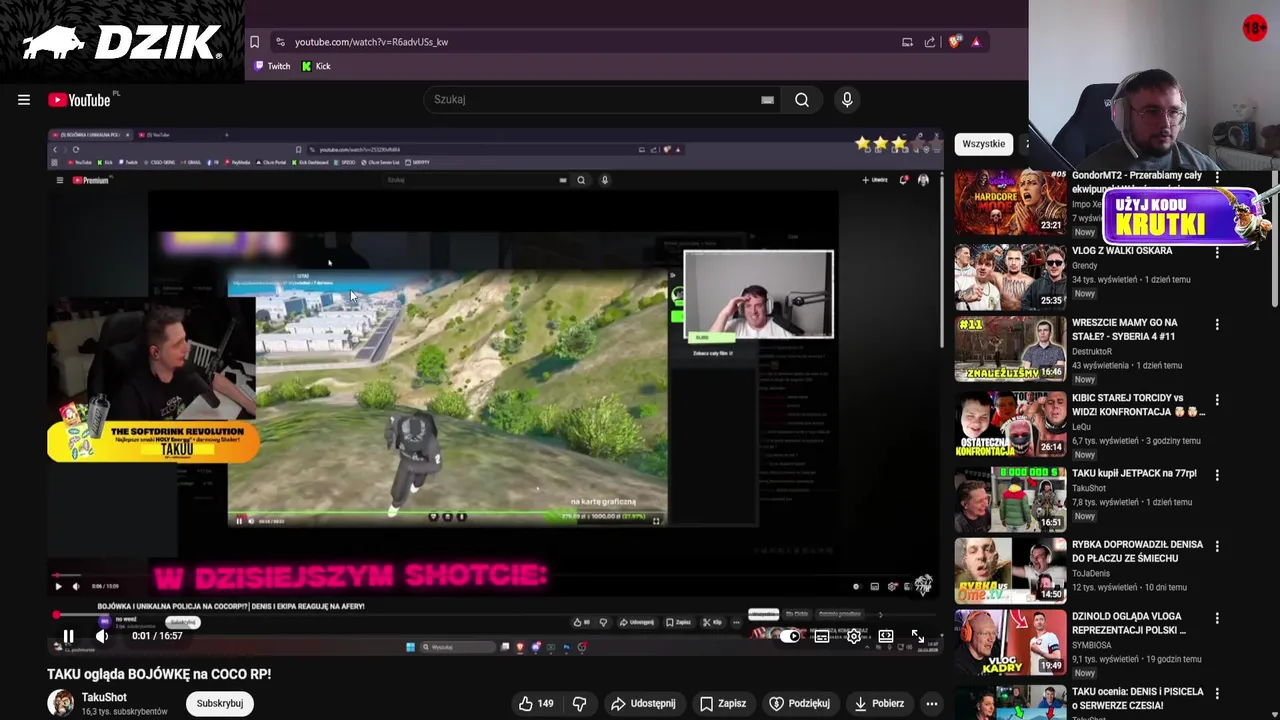
Task: Dislike the video with thumbs down
Action: click(x=579, y=703)
